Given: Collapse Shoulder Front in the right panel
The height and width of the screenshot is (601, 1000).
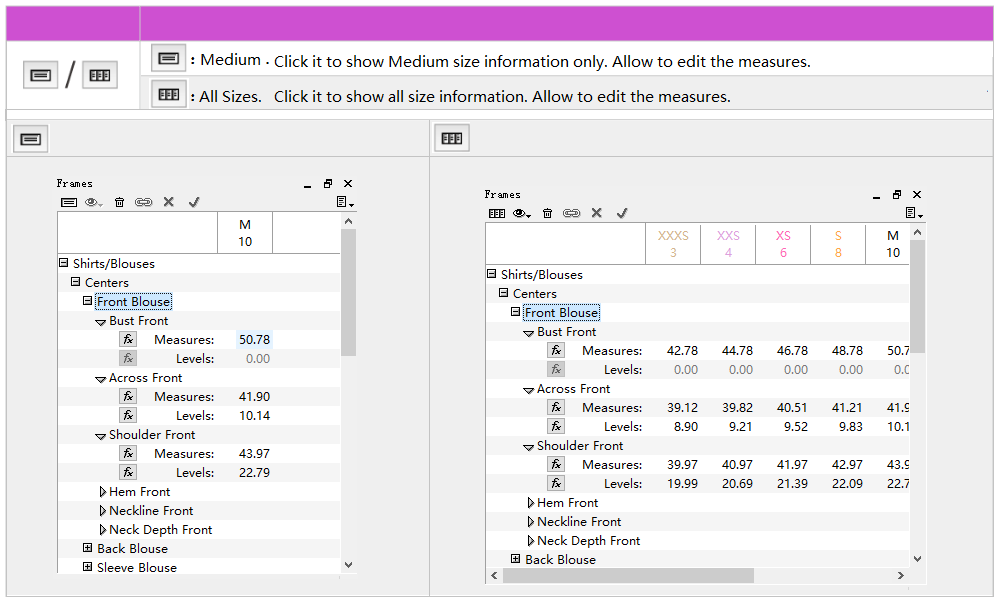Looking at the screenshot, I should point(529,447).
